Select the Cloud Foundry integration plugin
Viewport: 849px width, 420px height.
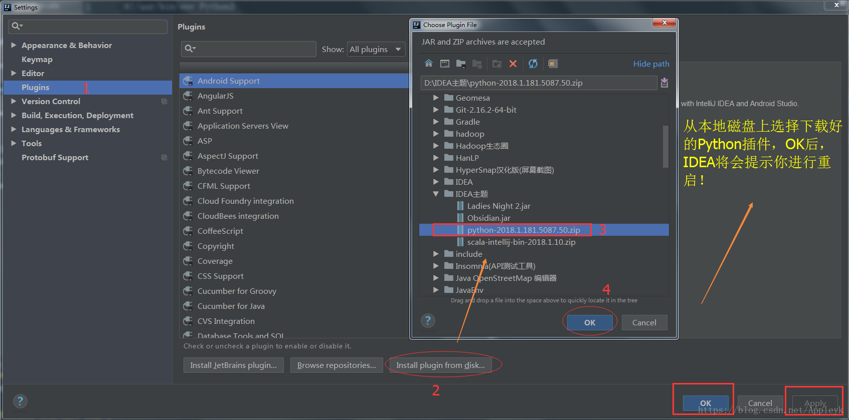(245, 201)
